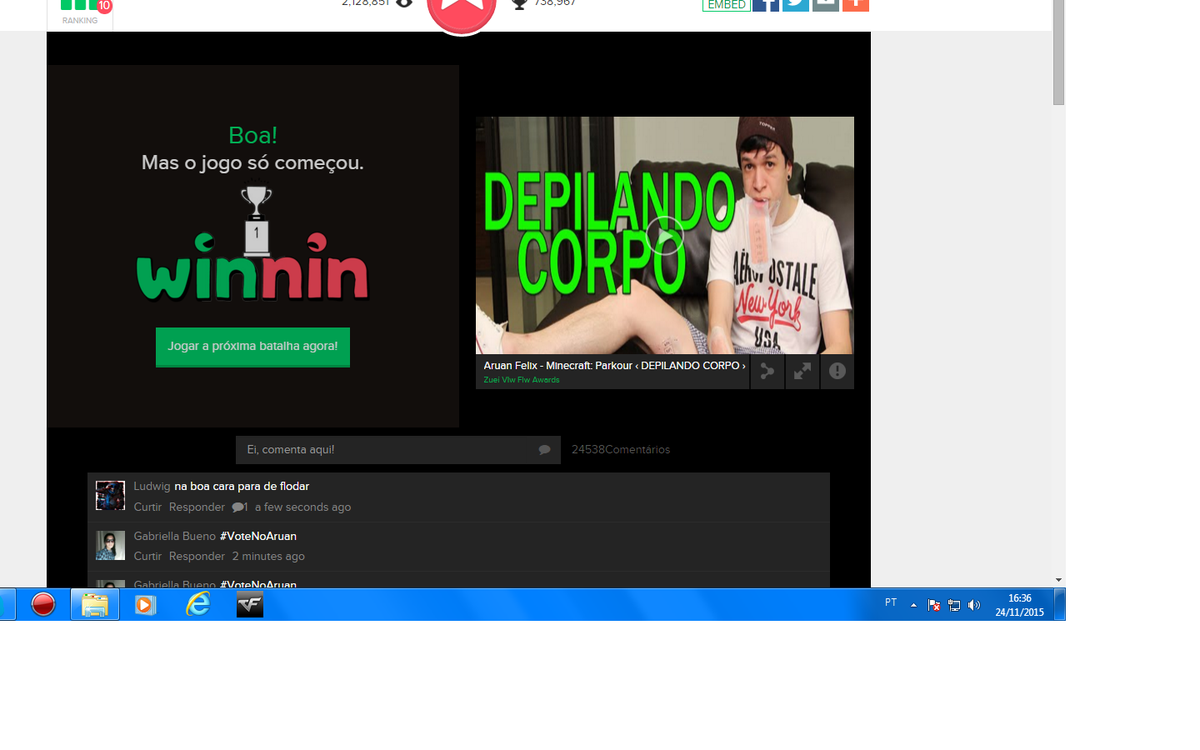The image size is (1200, 750).
Task: Click the Show desktop strip
Action: point(1059,604)
